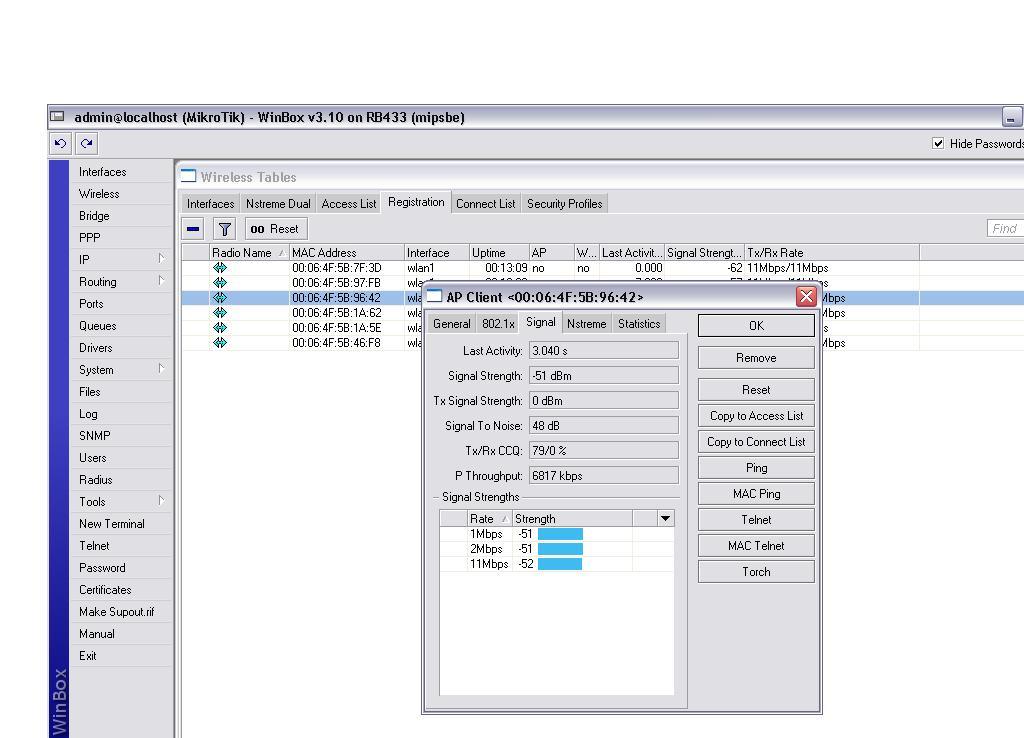Sort by the MAC Address column header
Screen dimensions: 1024x738
pyautogui.click(x=347, y=253)
